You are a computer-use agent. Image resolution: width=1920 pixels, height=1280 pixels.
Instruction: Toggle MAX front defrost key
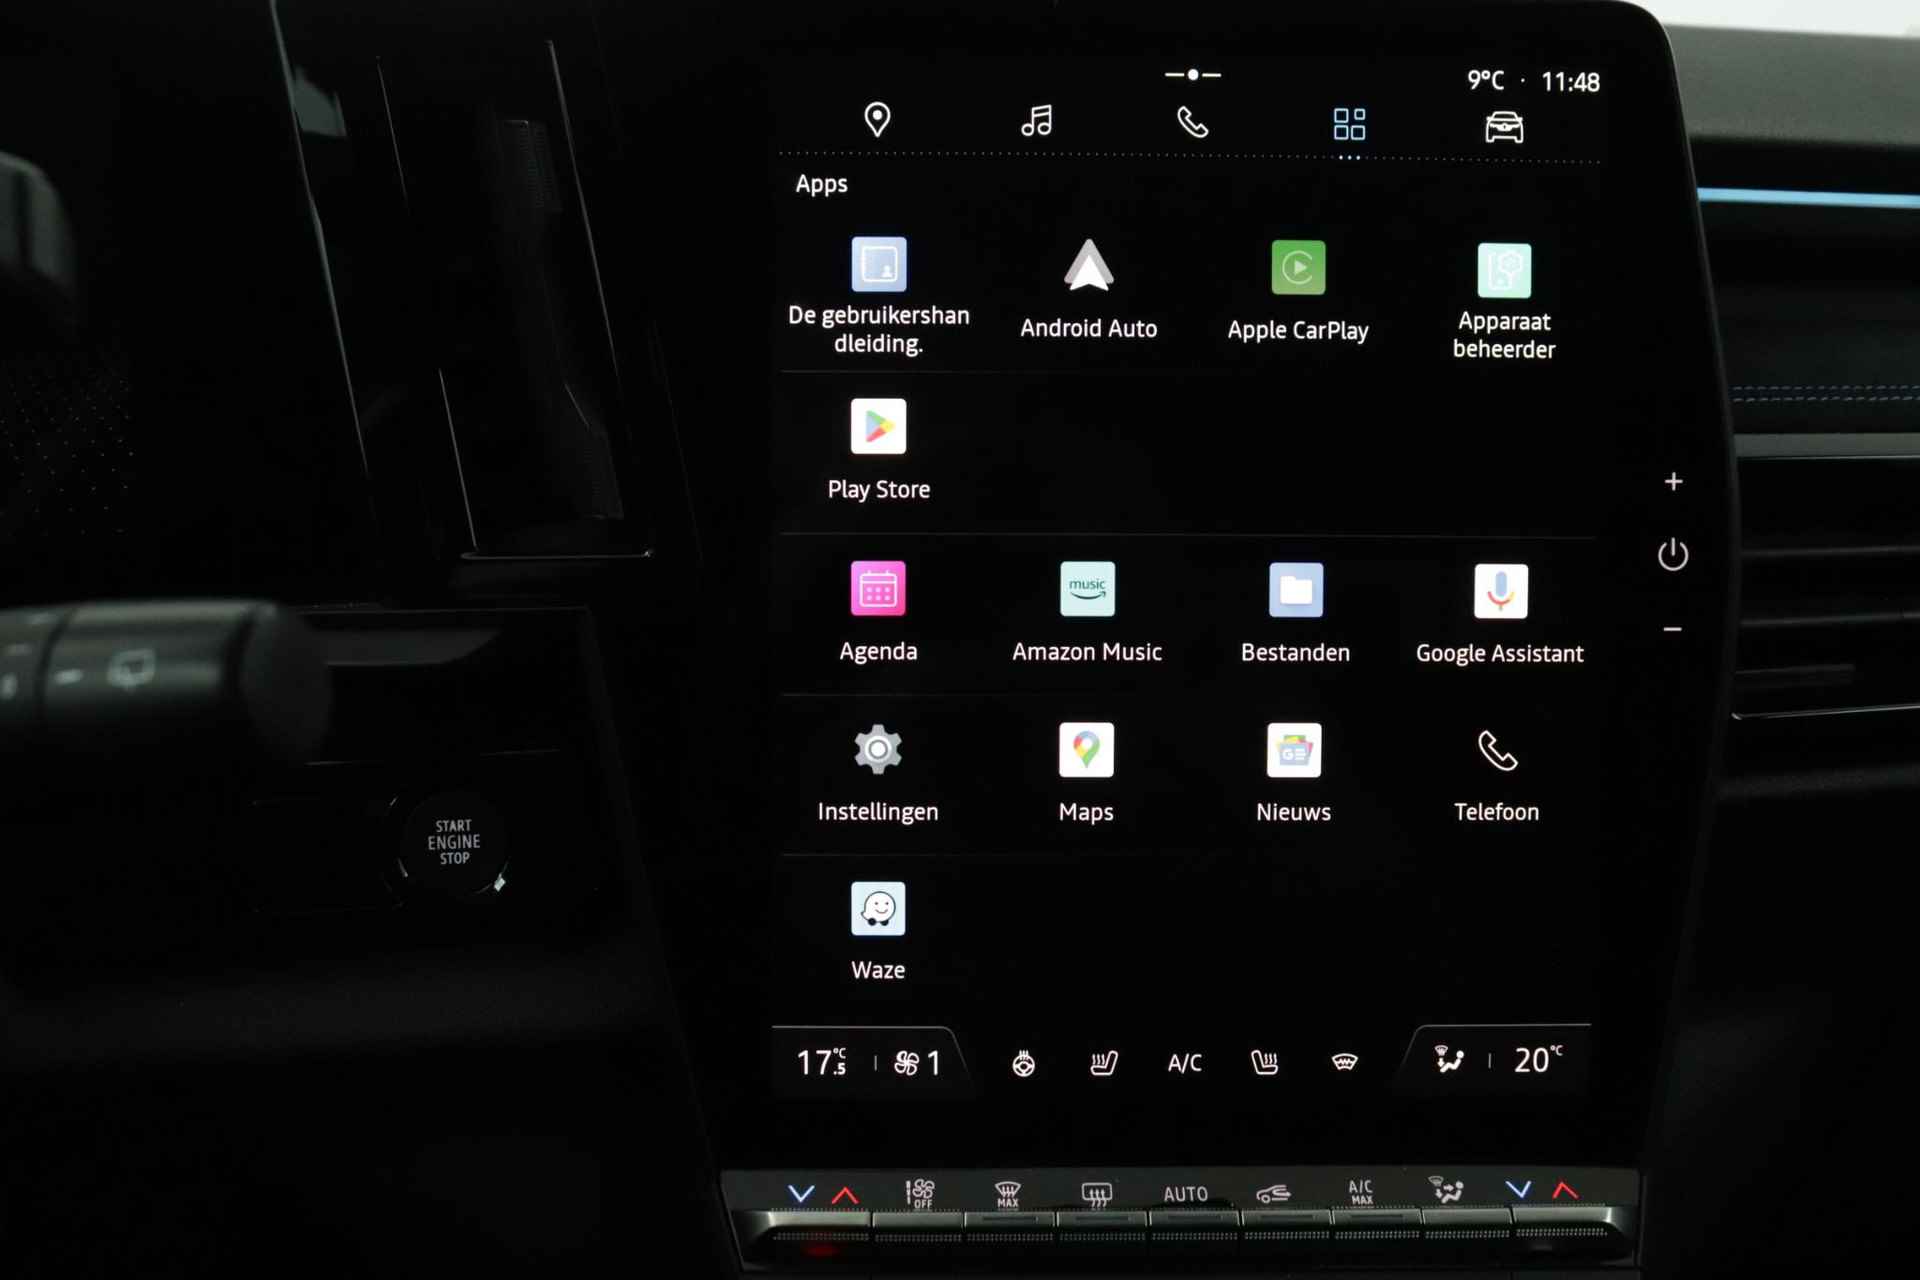(x=1008, y=1194)
